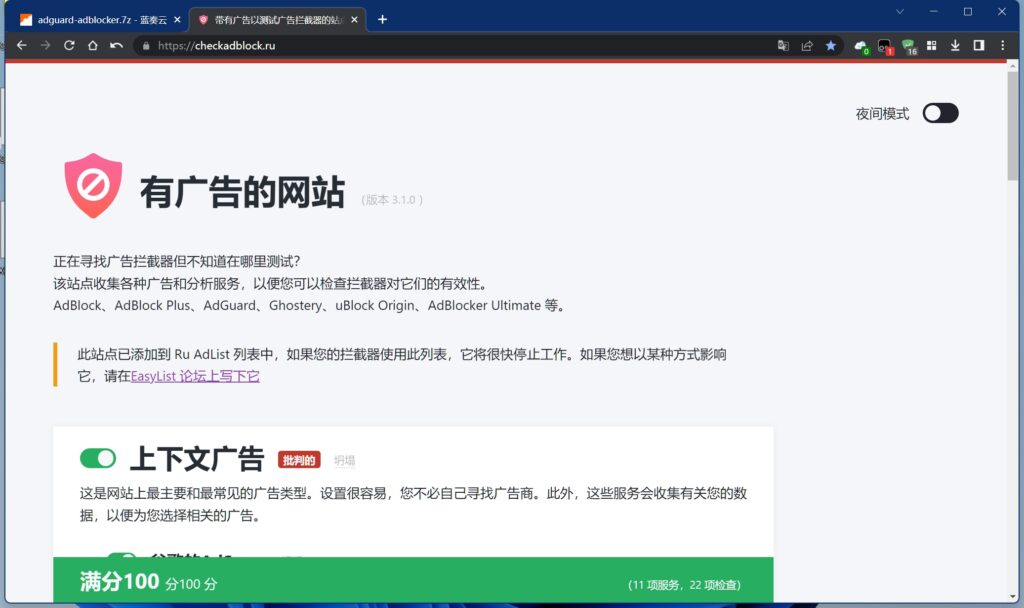Click the favicon of adguard-adblocker.7z tab

26,20
